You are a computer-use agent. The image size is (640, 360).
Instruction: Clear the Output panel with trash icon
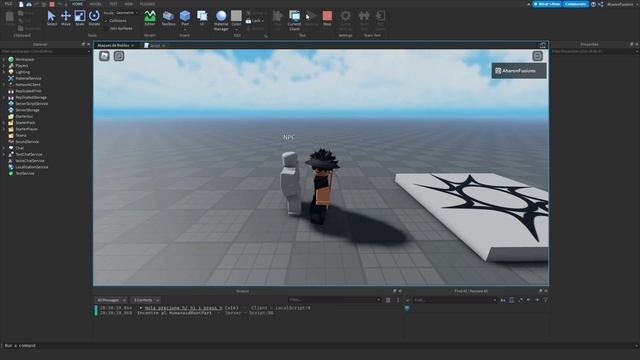(x=388, y=300)
